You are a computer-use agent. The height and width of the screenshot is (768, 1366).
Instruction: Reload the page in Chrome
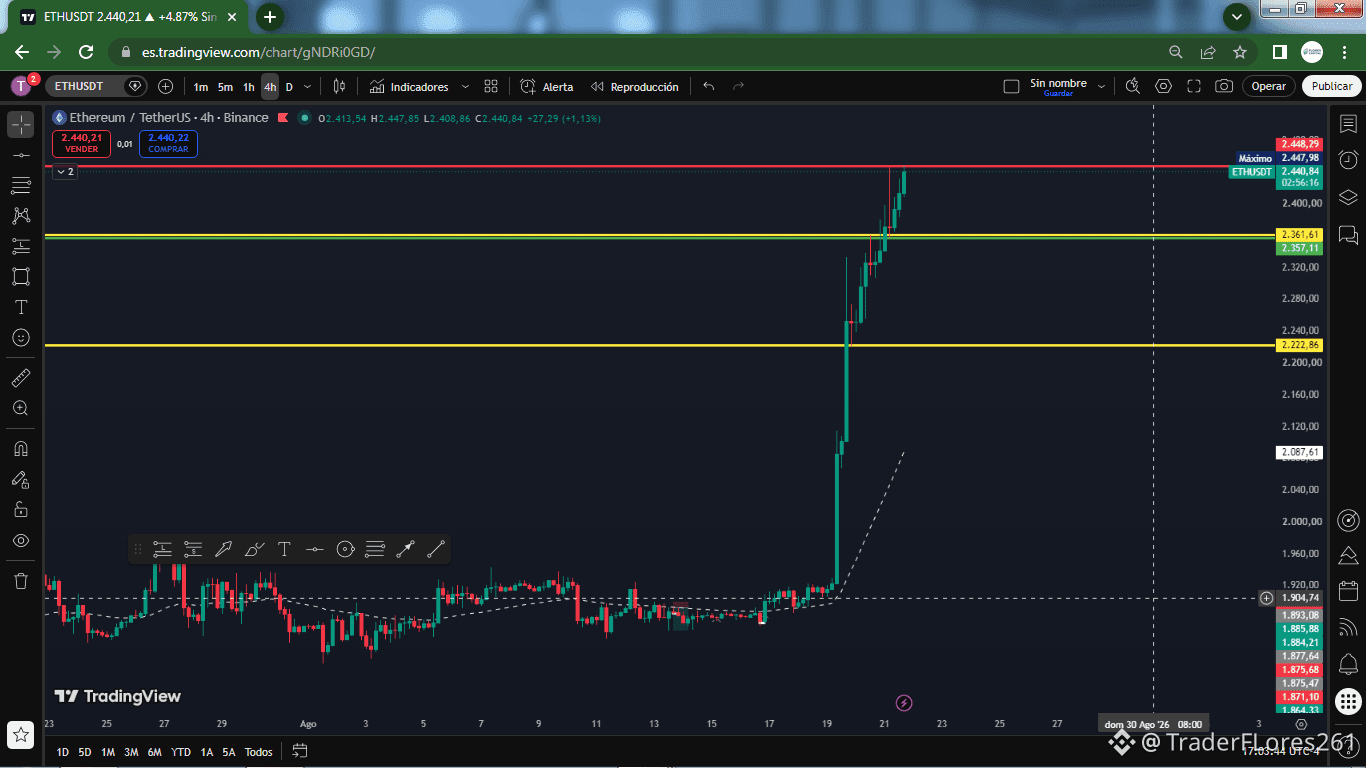click(x=86, y=52)
